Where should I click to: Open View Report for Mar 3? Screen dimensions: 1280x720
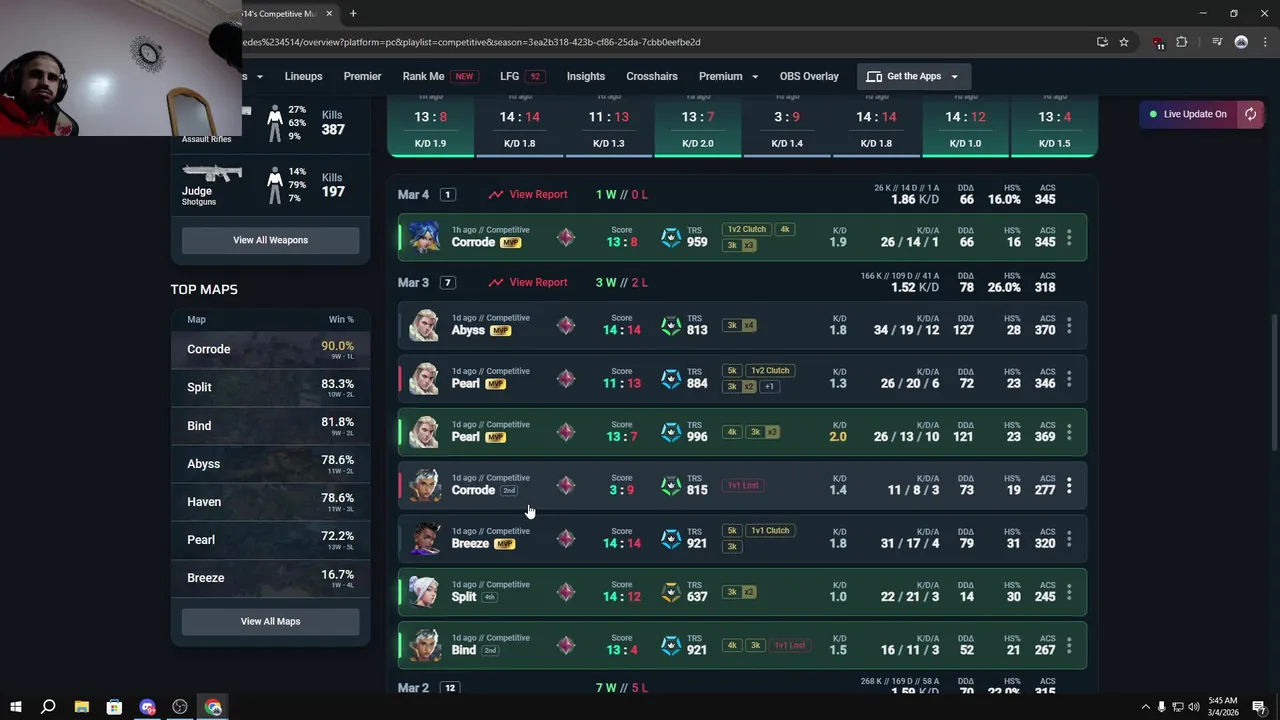pos(528,282)
